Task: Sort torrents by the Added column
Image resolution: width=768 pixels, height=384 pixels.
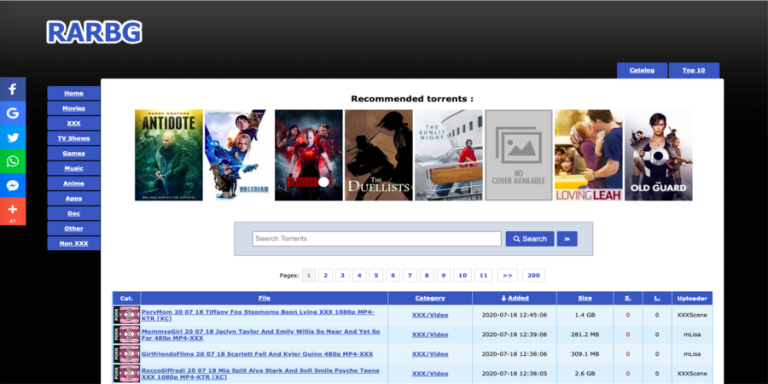Action: (x=514, y=298)
